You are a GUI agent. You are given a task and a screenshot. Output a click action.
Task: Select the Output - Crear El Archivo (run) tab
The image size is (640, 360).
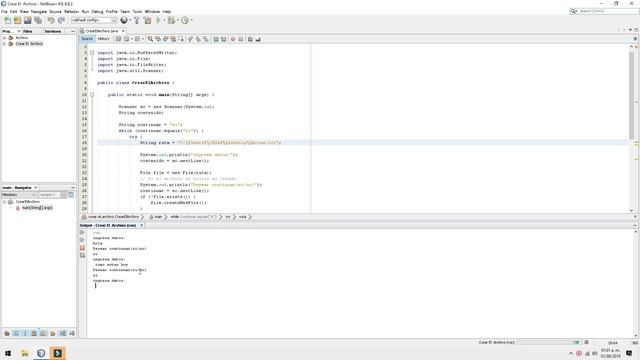108,225
